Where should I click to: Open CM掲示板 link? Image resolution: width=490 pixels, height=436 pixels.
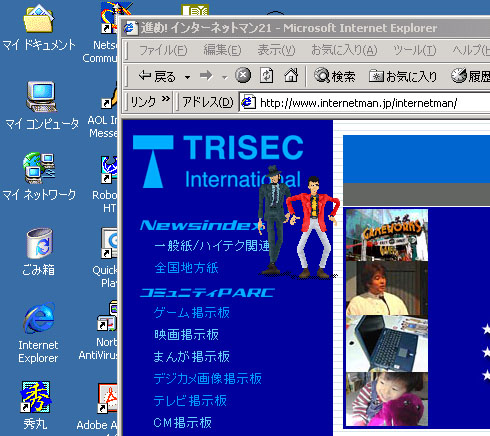[183, 423]
